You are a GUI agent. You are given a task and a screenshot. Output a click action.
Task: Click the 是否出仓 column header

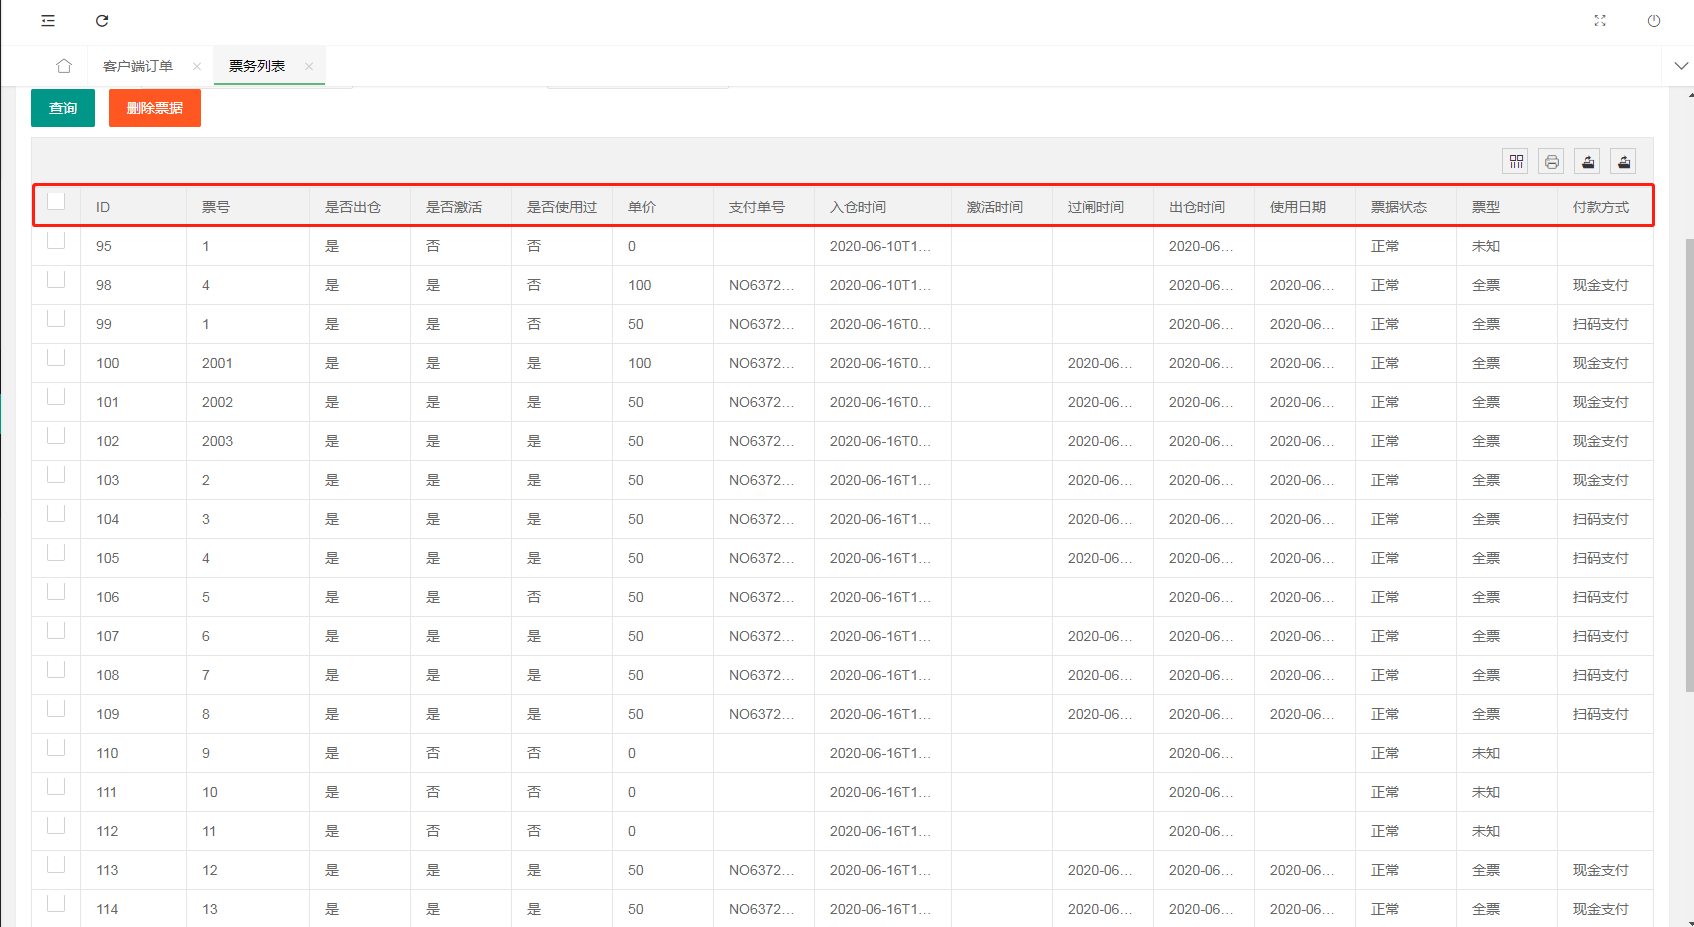click(x=353, y=207)
